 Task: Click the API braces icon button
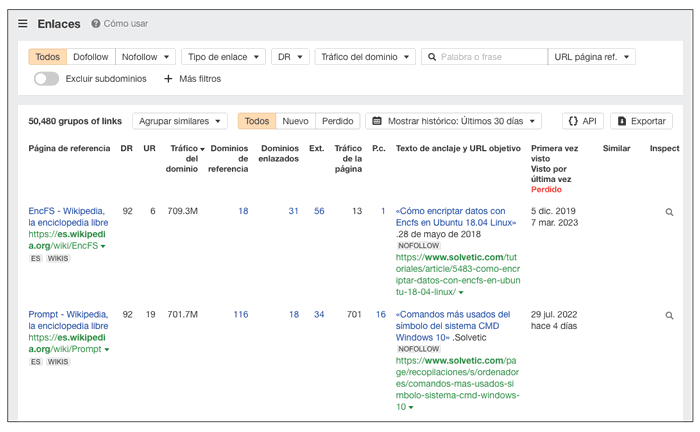[x=573, y=121]
